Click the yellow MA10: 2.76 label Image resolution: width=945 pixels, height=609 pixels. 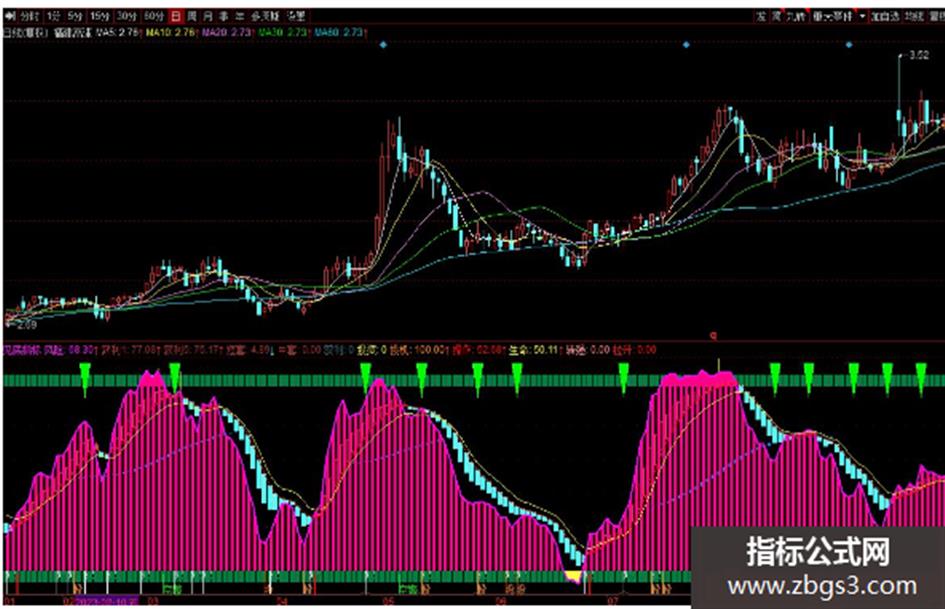tap(171, 32)
